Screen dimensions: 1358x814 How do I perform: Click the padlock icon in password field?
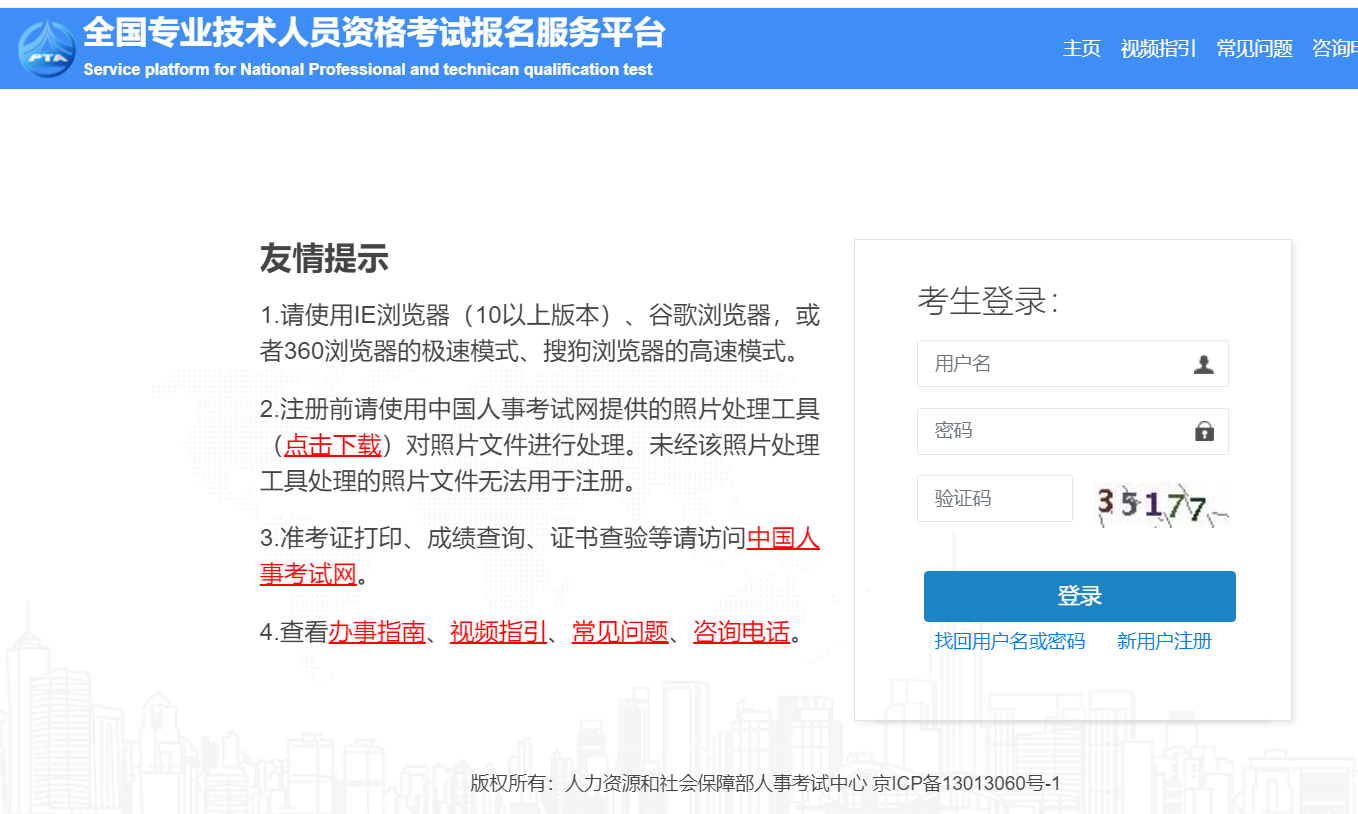(x=1204, y=431)
